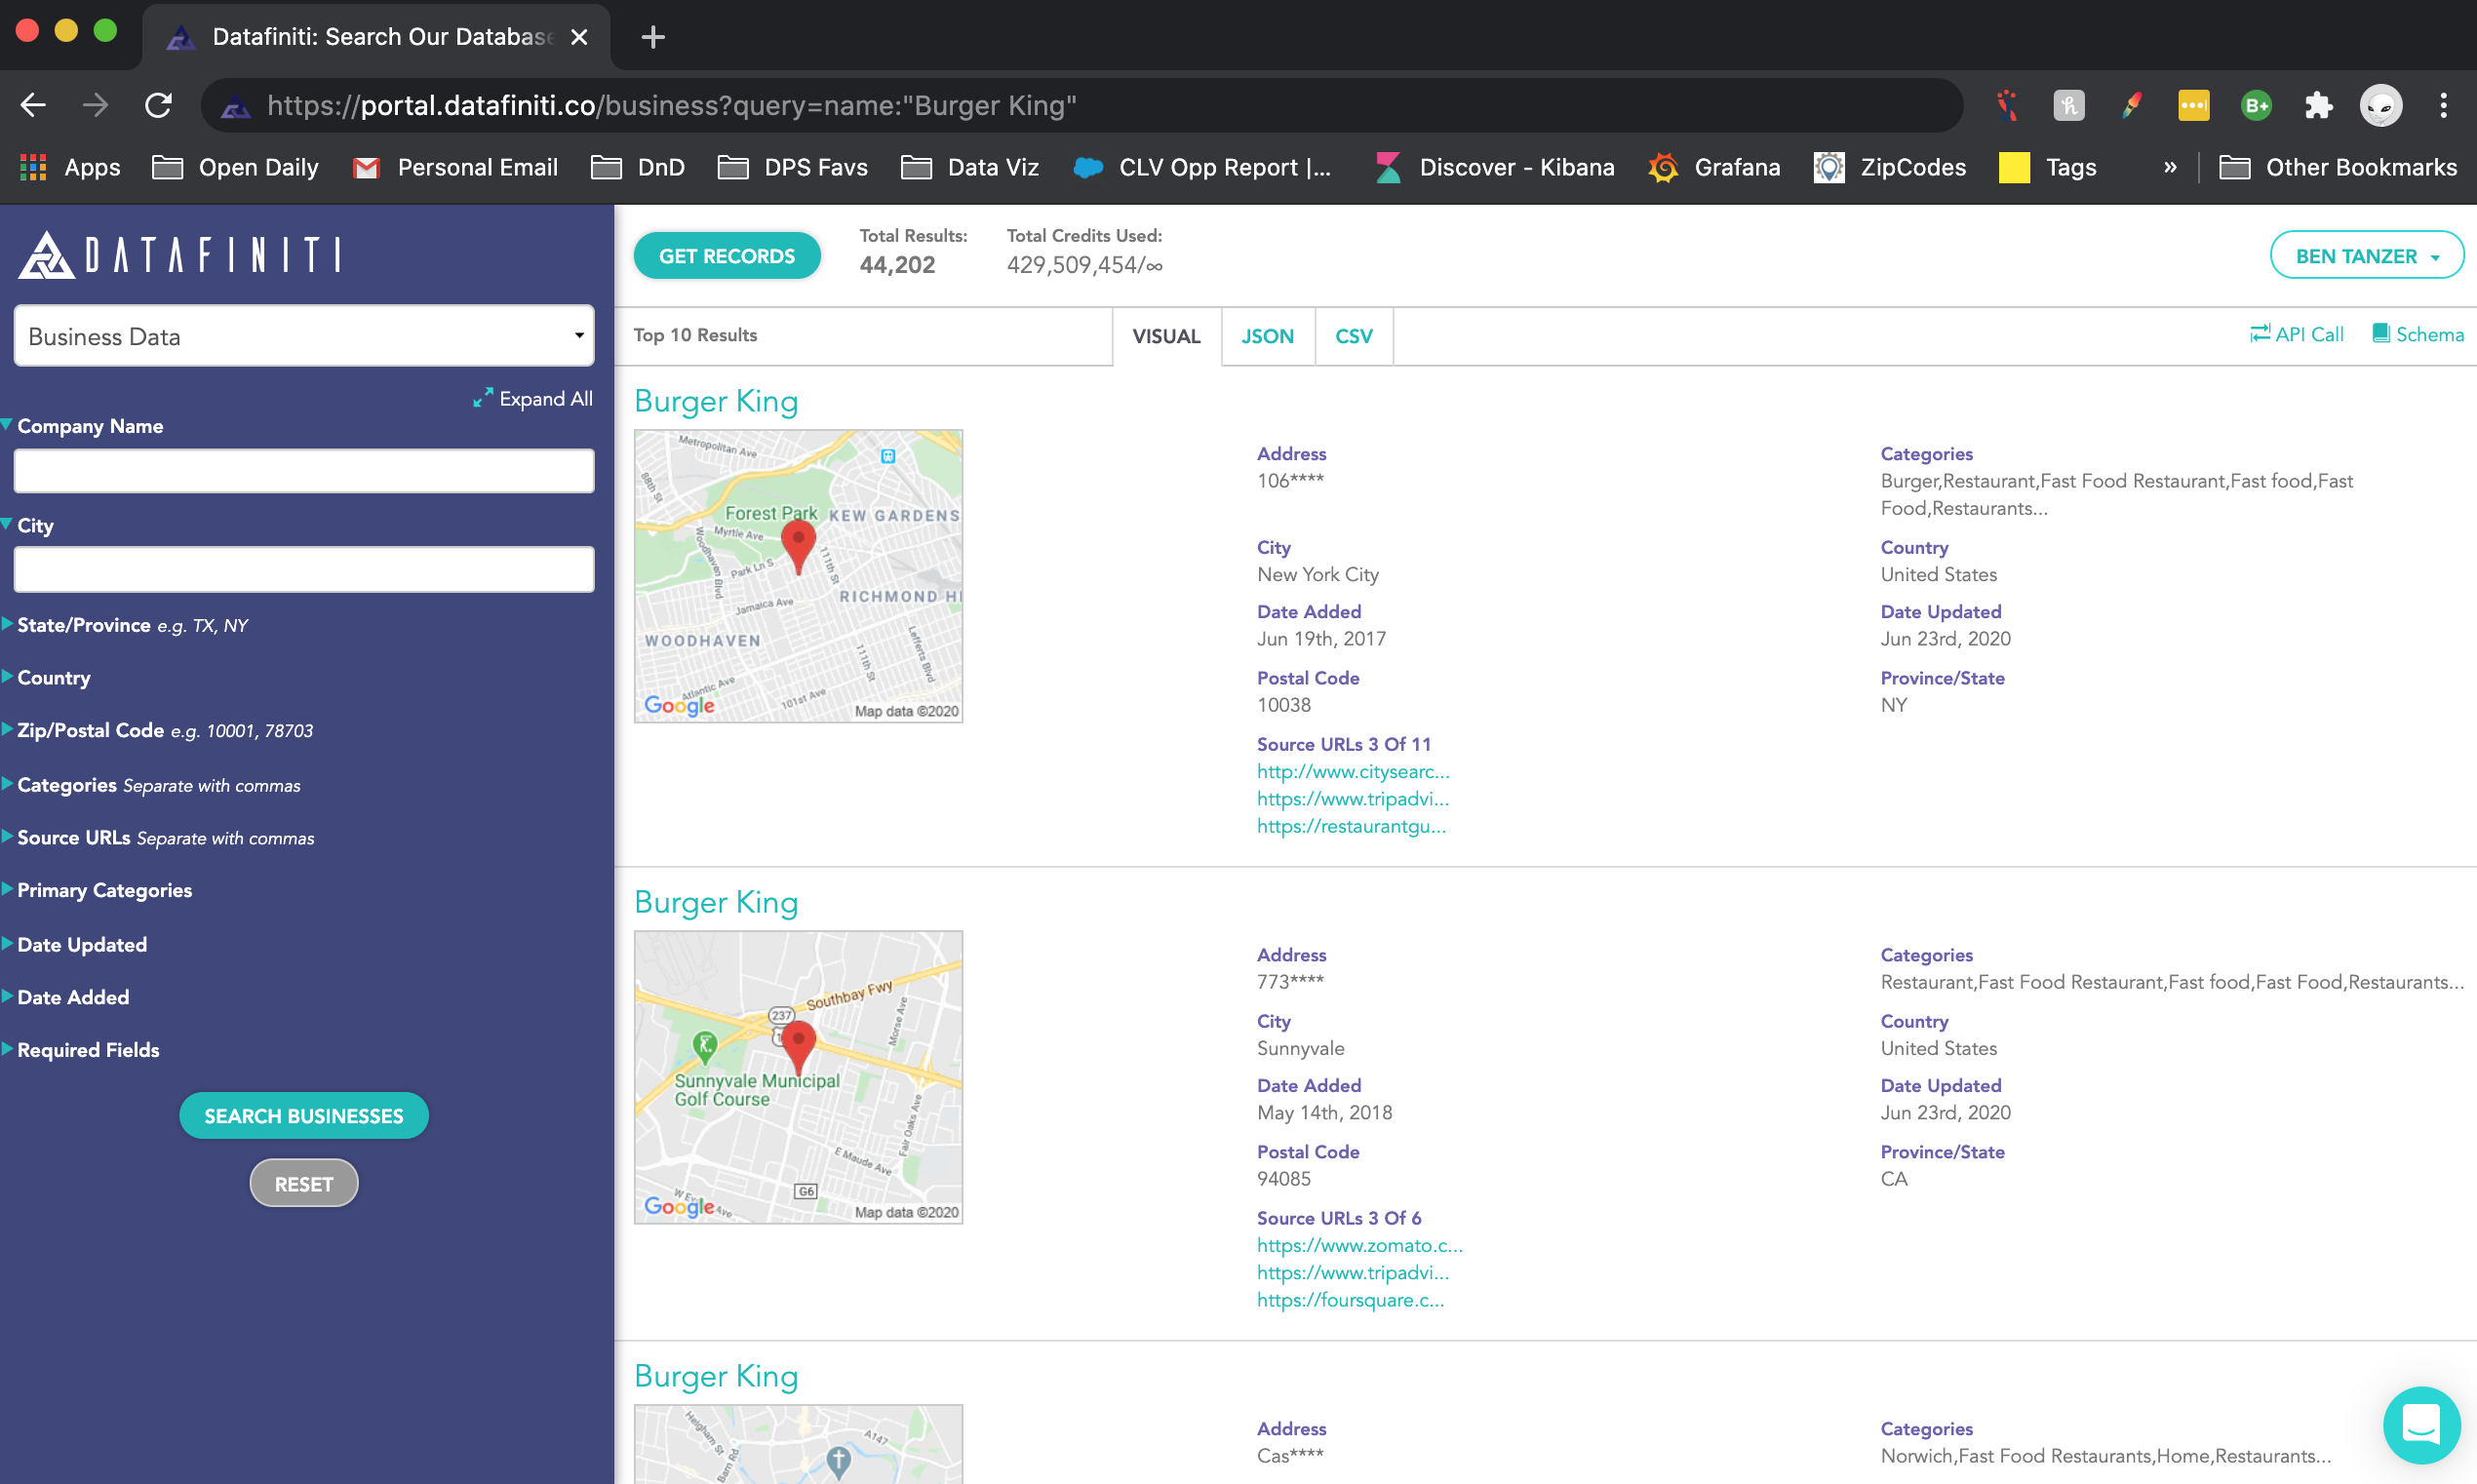Image resolution: width=2477 pixels, height=1484 pixels.
Task: Click the Datafiniti logo in sidebar
Action: pos(180,255)
